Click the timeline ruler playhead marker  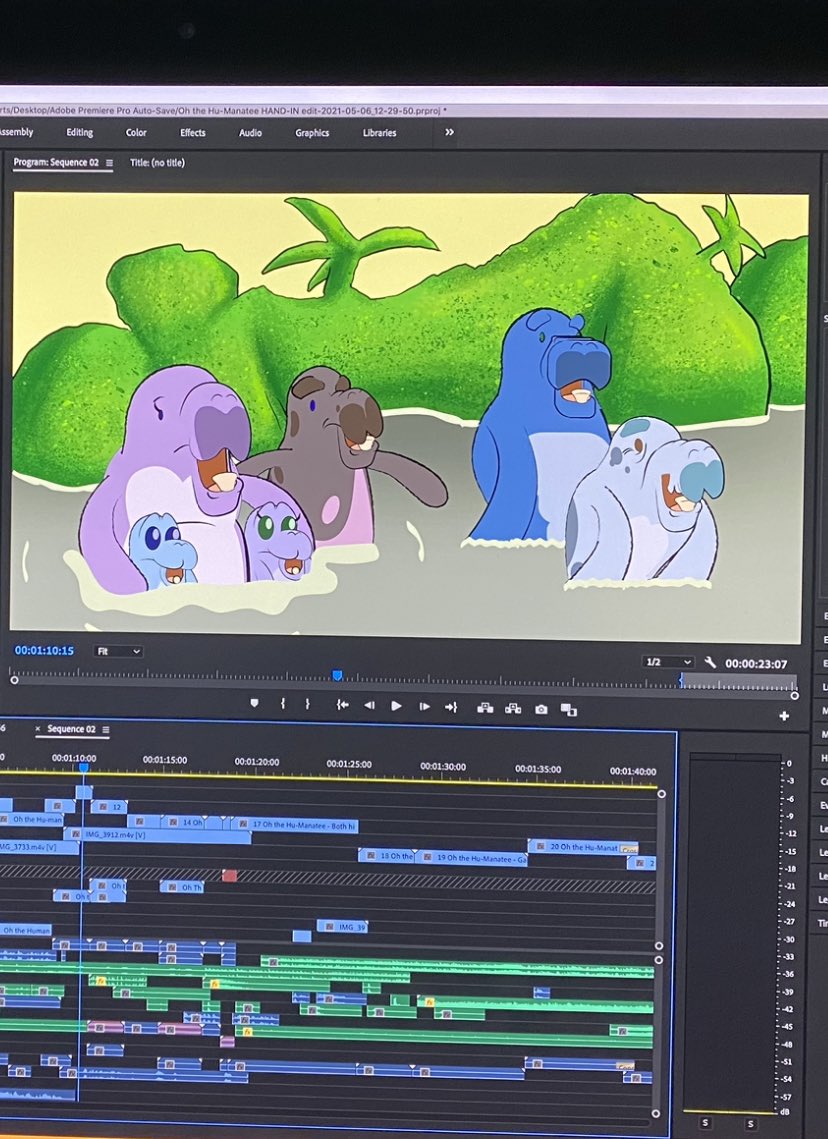click(84, 767)
